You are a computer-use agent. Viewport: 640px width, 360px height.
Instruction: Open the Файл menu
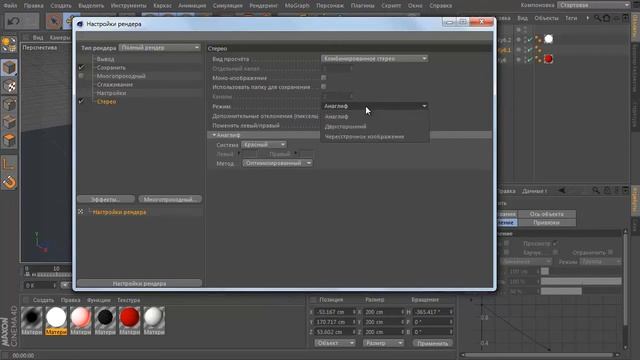coord(10,6)
